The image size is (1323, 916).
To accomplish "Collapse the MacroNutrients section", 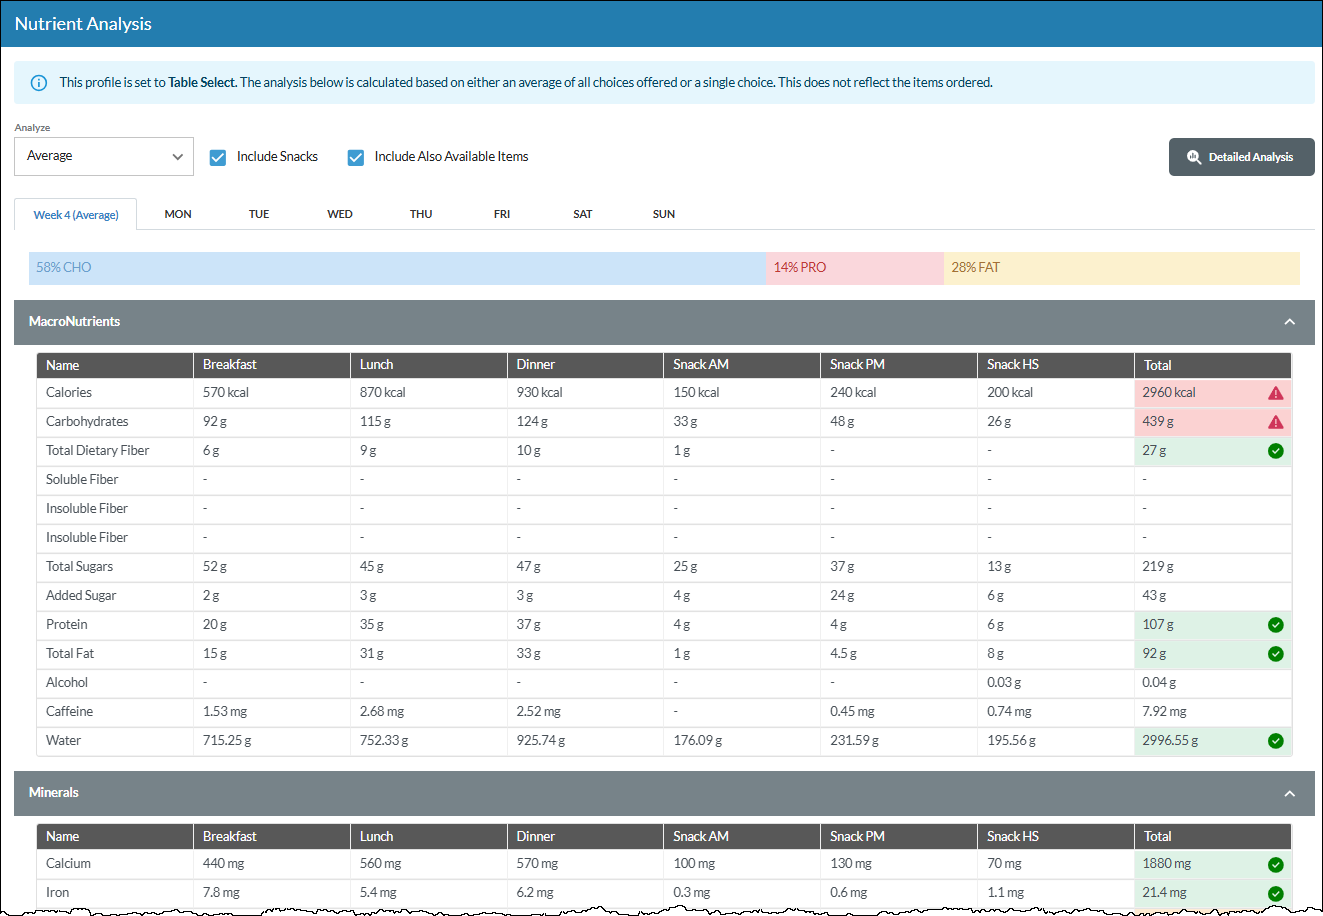I will [x=1290, y=322].
